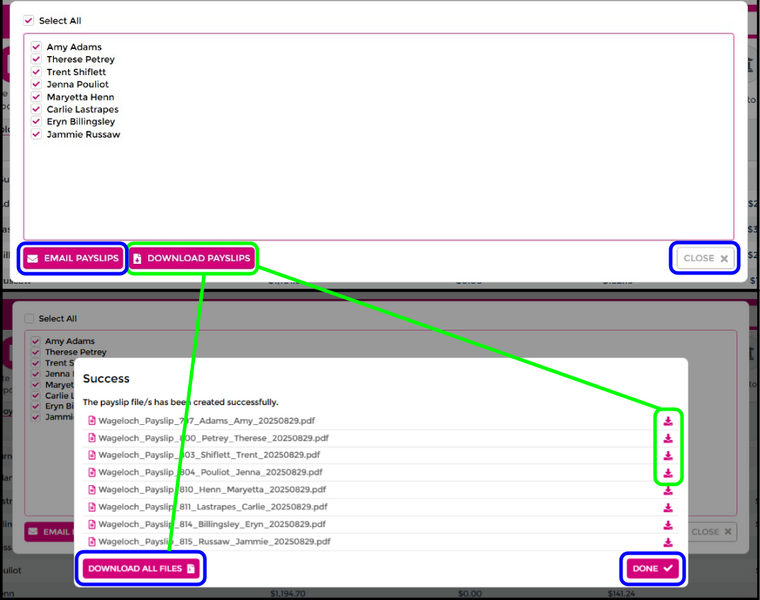760x600 pixels.
Task: Click download icon for Petrey_Therese payslip
Action: 668,438
